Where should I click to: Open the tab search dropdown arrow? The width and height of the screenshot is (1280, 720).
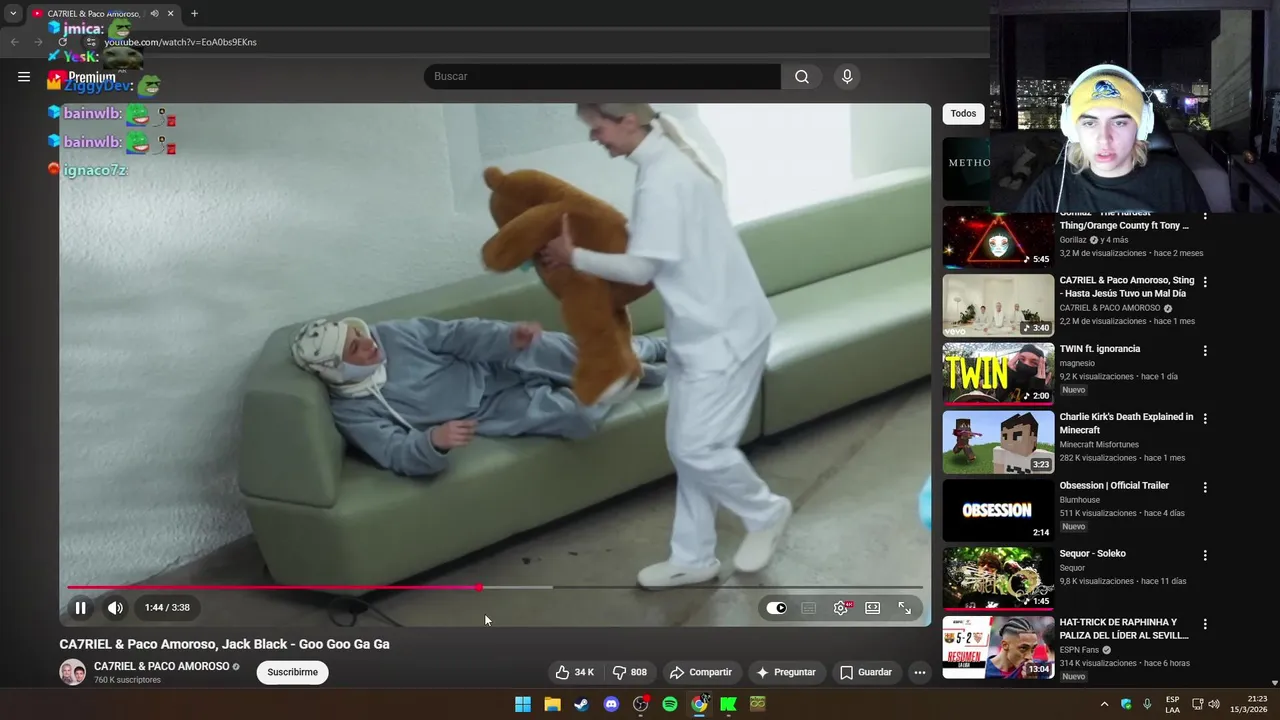[13, 14]
